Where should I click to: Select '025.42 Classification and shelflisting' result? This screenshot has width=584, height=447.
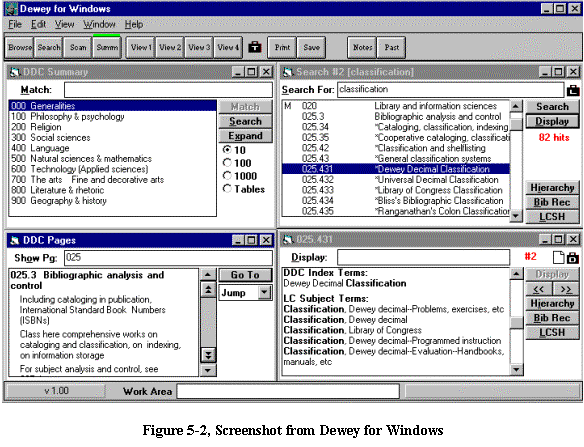click(x=396, y=148)
